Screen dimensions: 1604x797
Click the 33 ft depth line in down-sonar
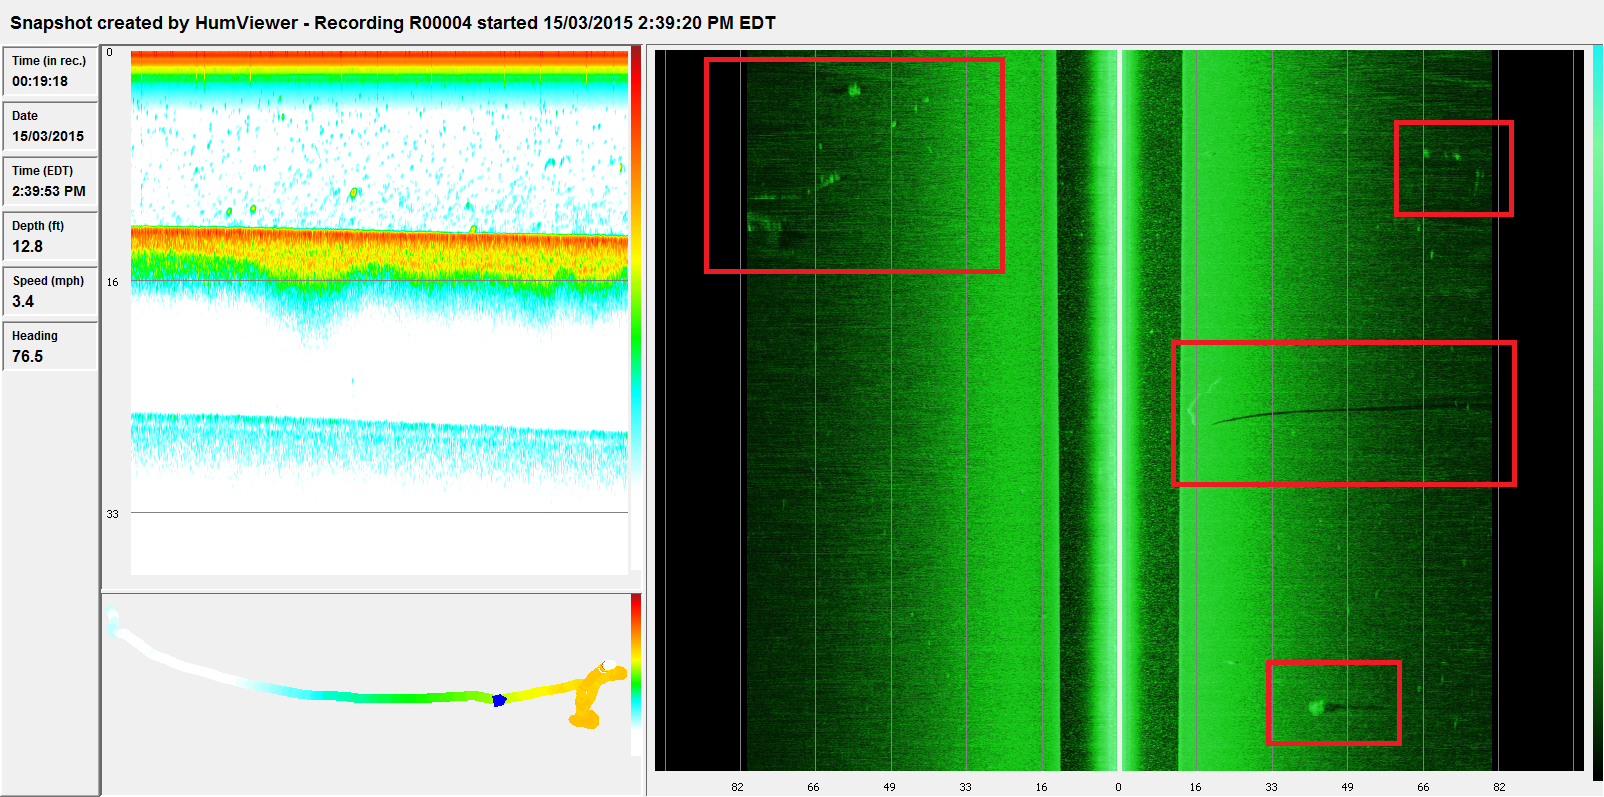click(x=380, y=513)
